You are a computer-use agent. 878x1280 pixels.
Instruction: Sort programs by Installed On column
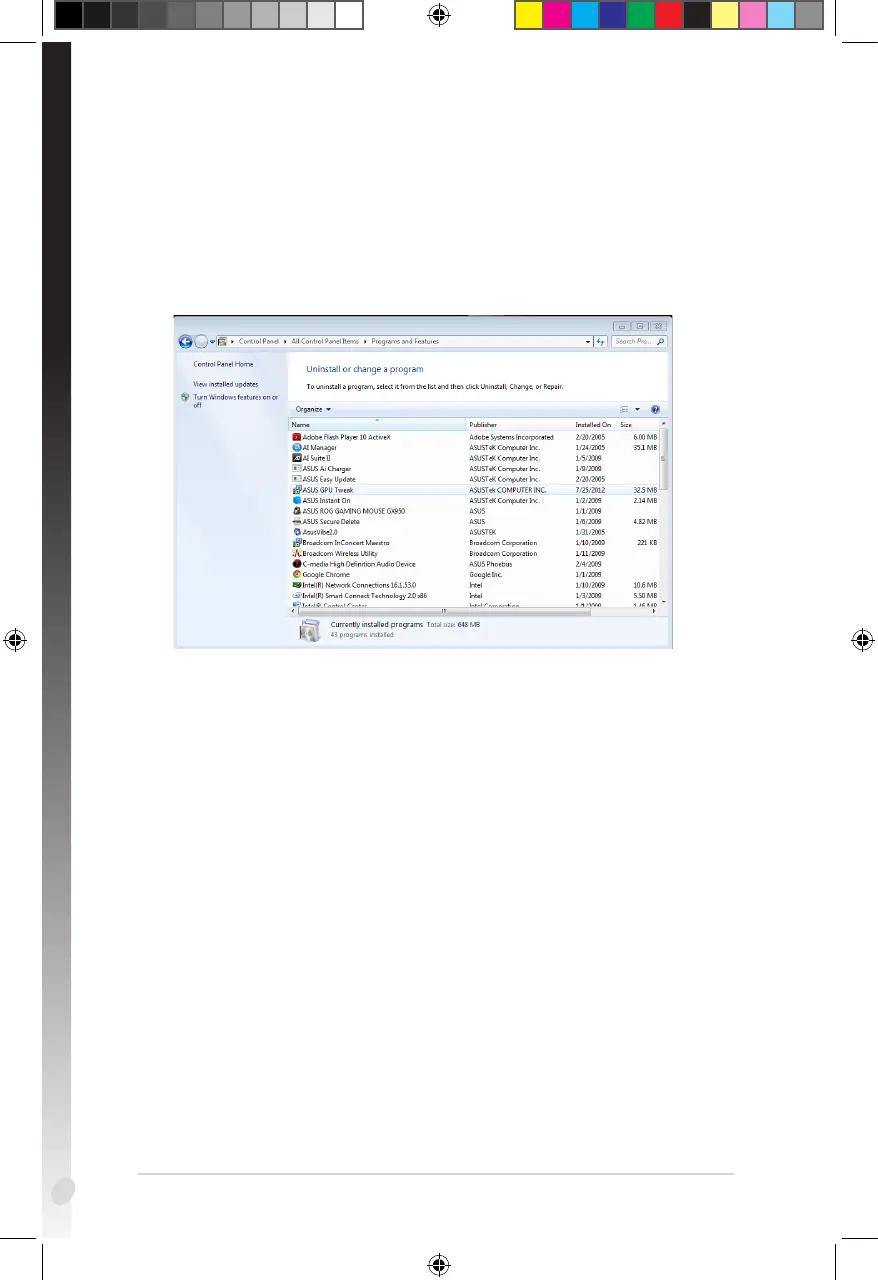[x=594, y=425]
